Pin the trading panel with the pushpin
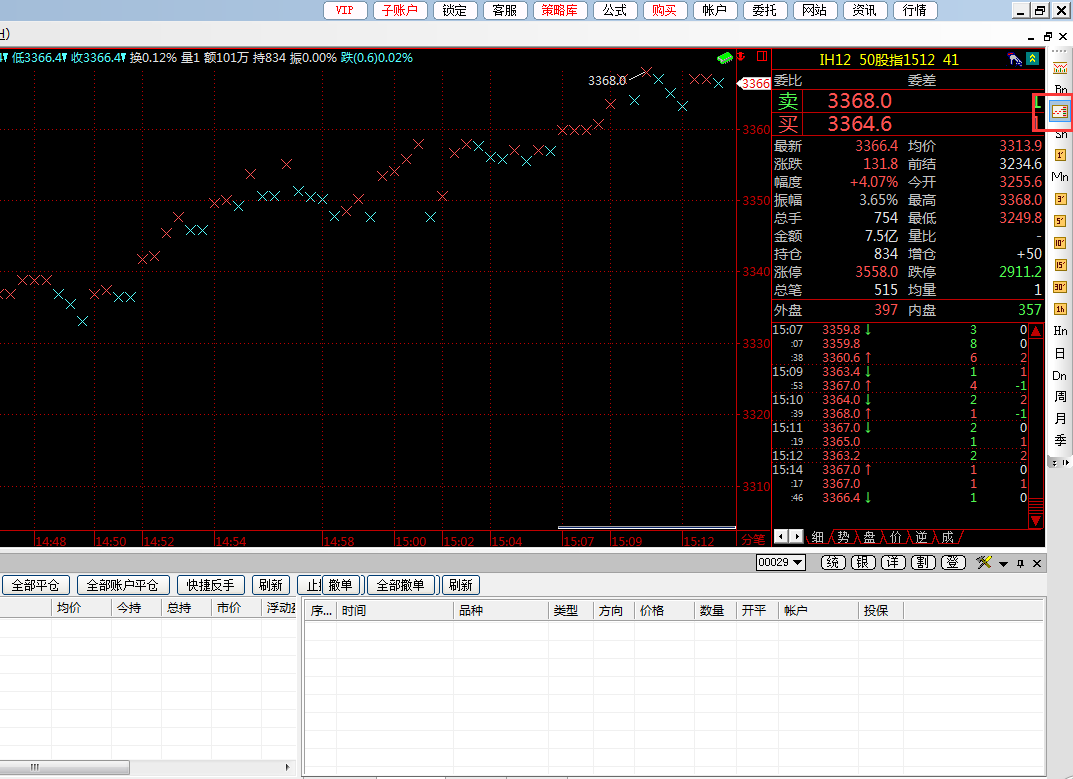This screenshot has width=1073, height=779. [x=1020, y=564]
